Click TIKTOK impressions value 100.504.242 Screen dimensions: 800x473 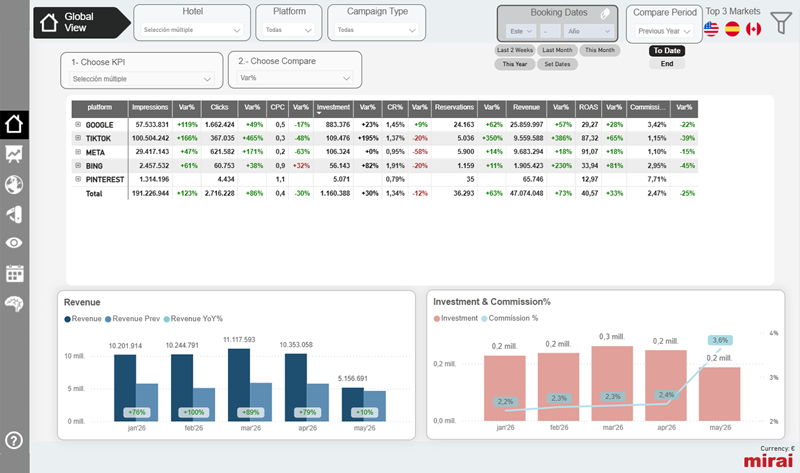pyautogui.click(x=150, y=138)
